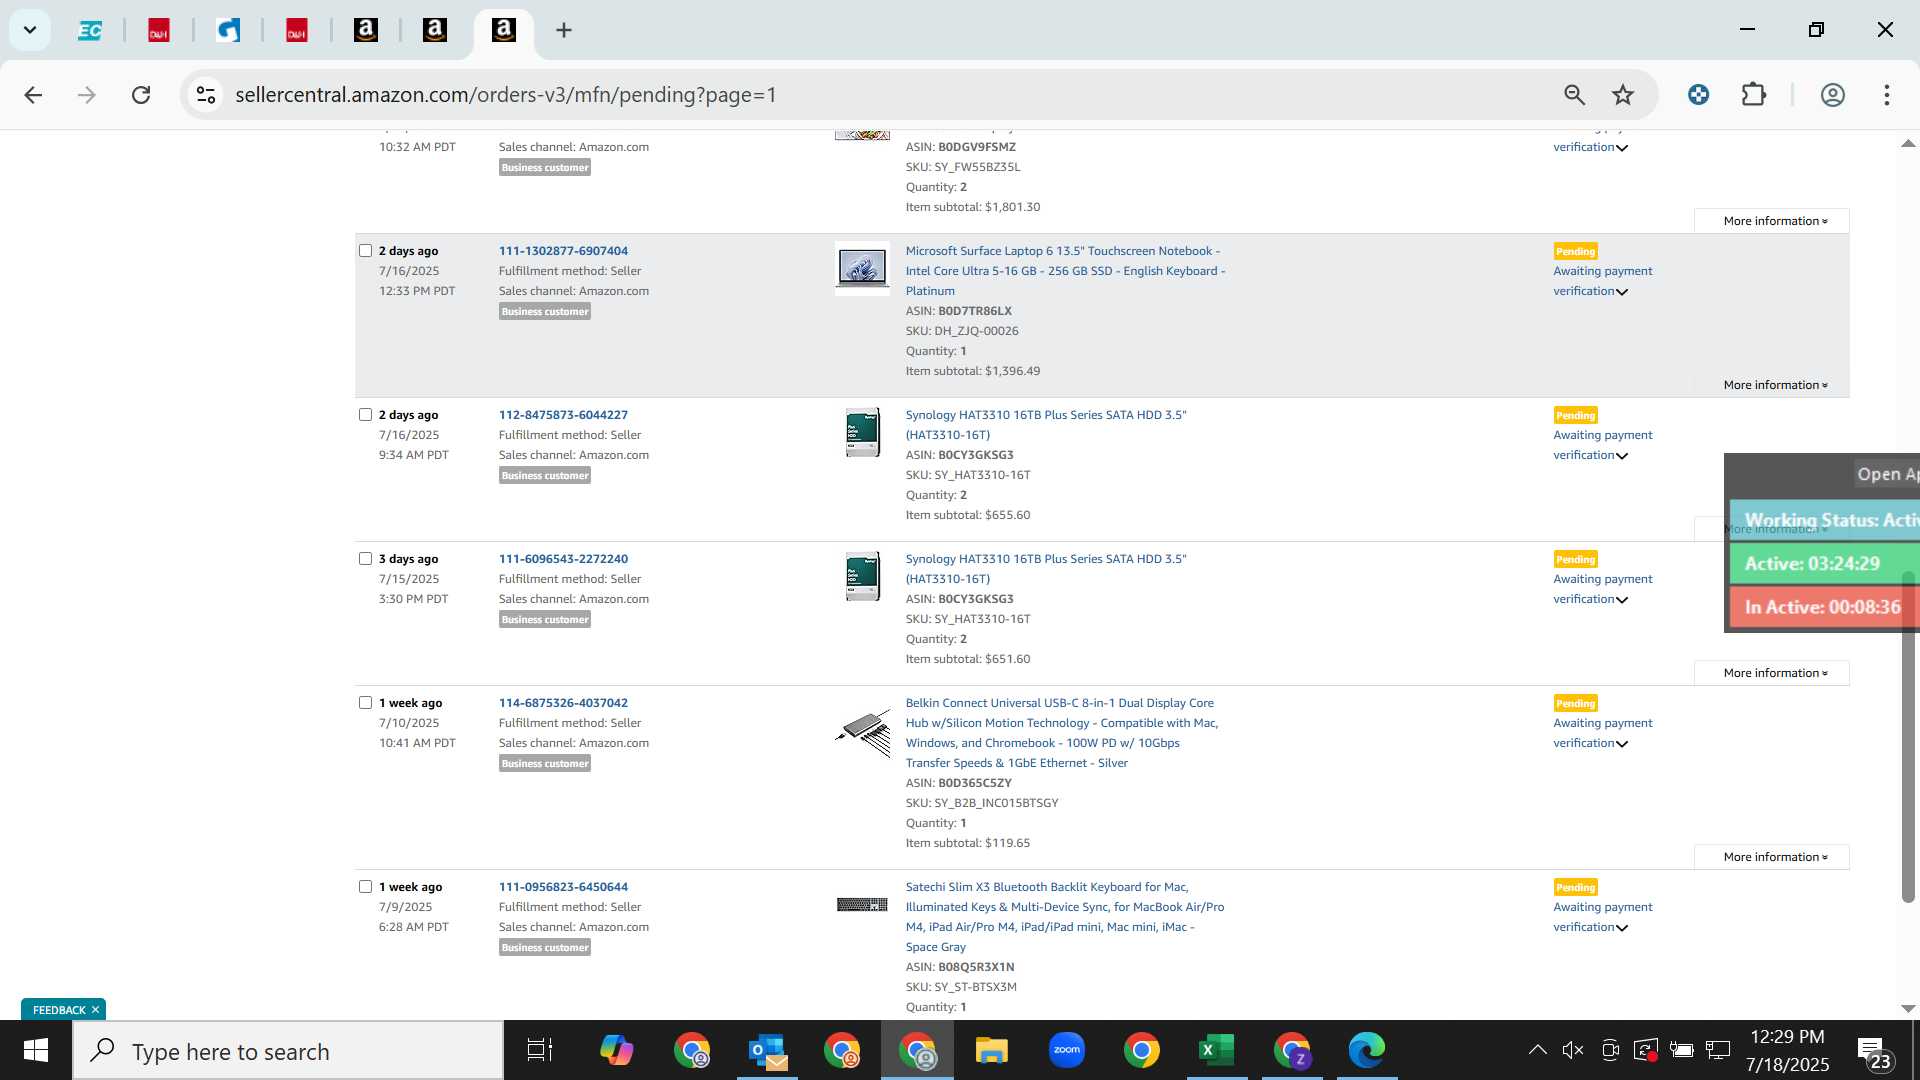Expand Awaiting payment verification for order 111-6096543-2272240
Screen dimensions: 1920x1080
click(x=1602, y=589)
